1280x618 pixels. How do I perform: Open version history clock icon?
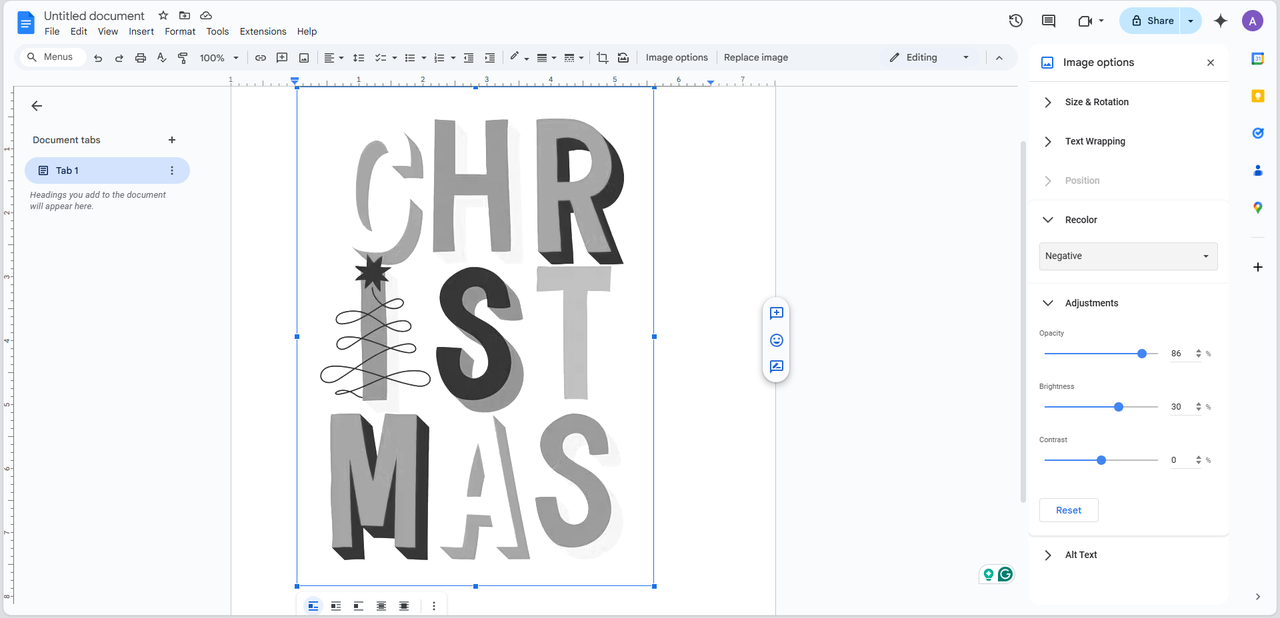pos(1016,20)
